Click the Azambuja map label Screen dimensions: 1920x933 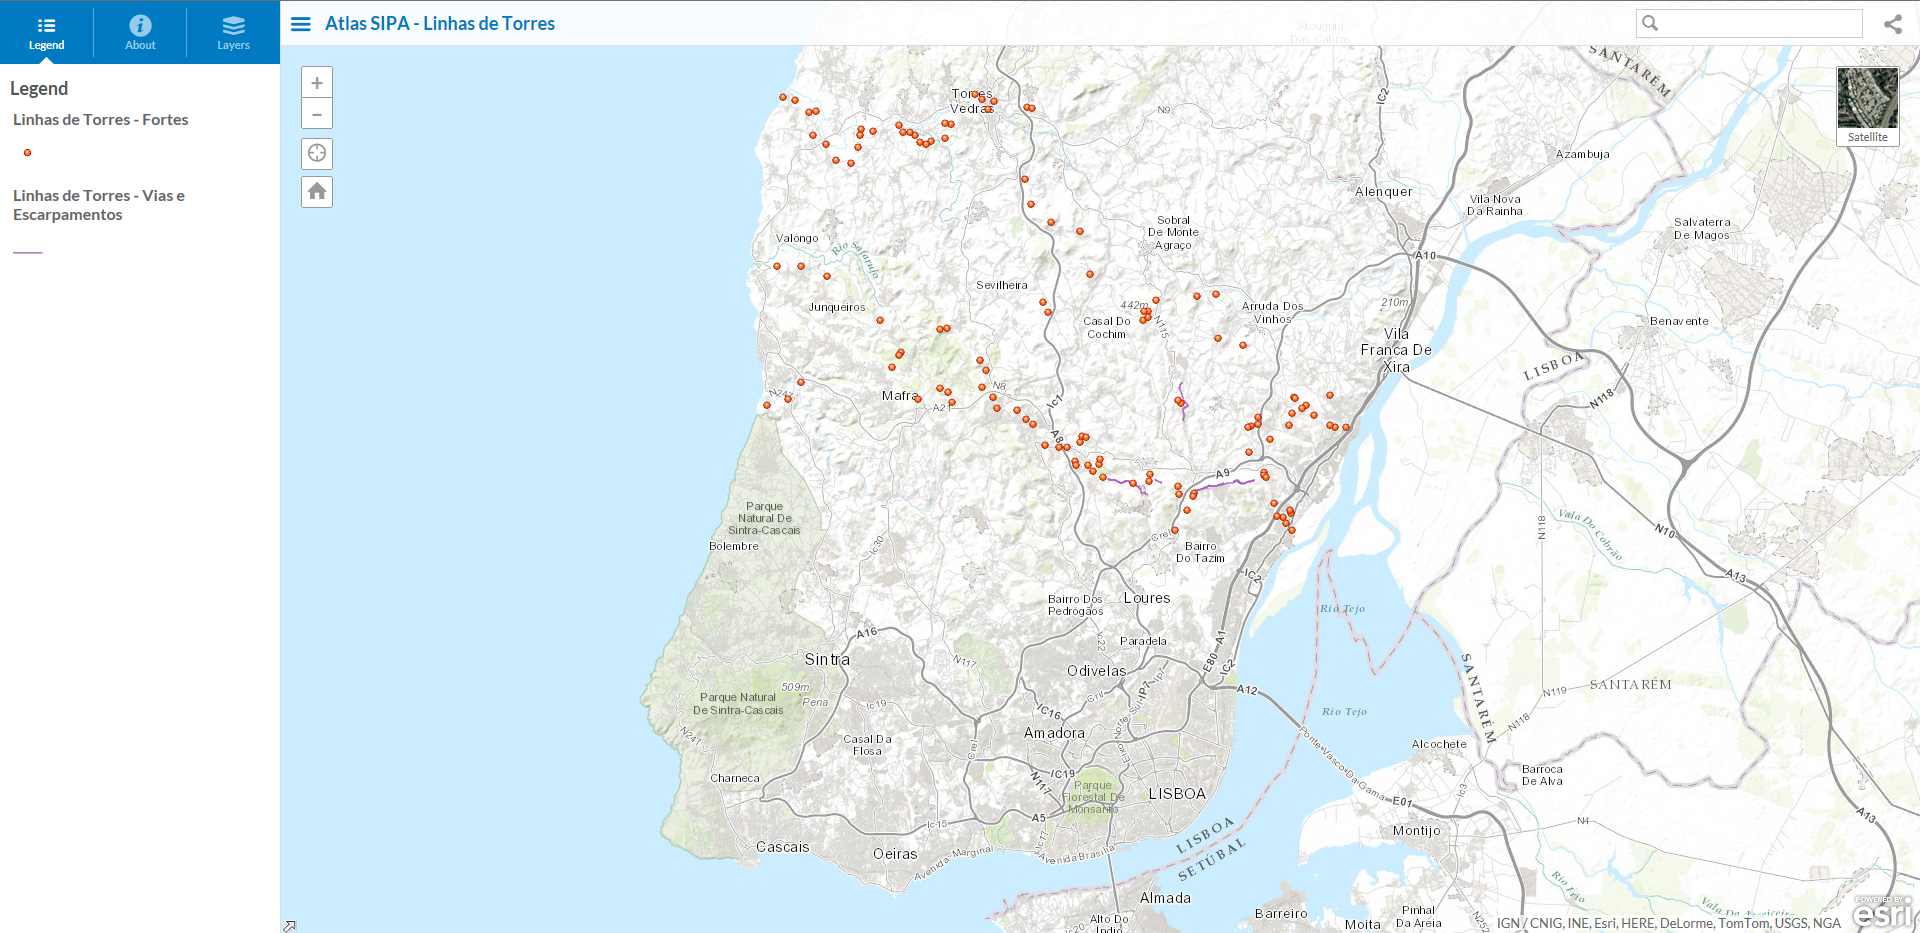(x=1583, y=154)
